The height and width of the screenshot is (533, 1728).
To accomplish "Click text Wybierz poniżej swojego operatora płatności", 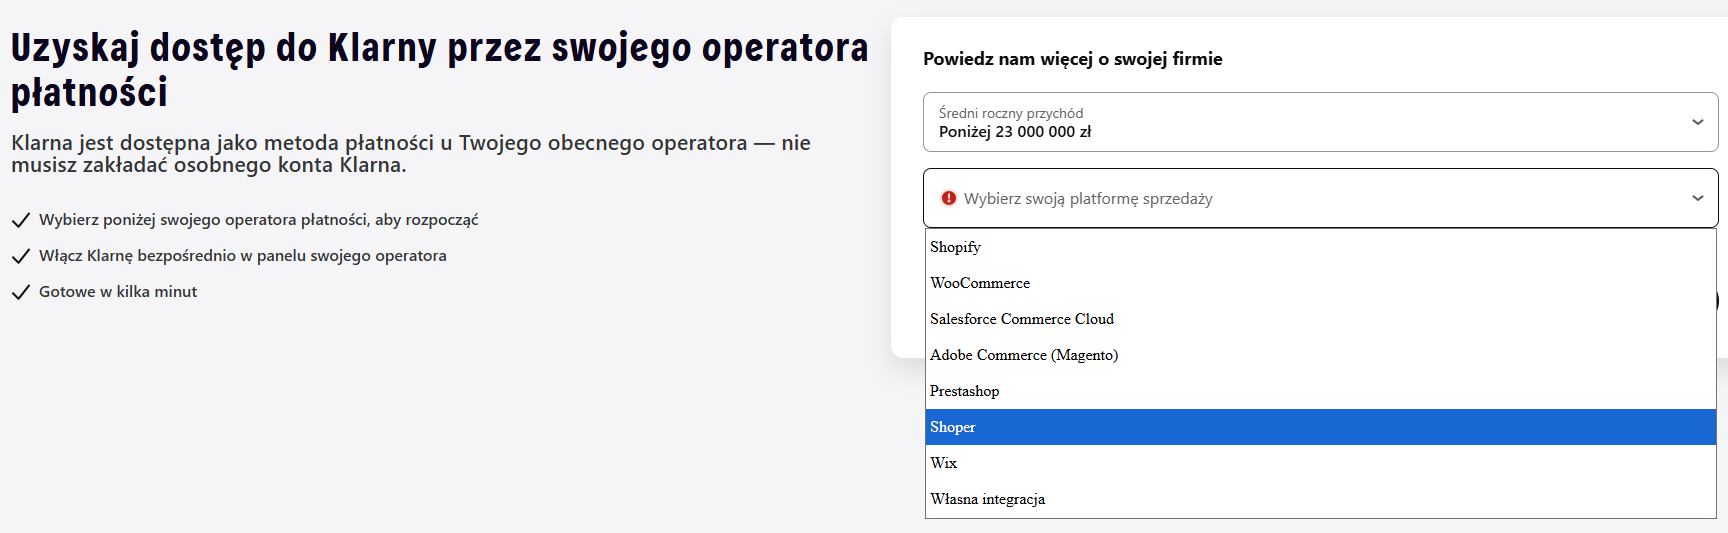I will (259, 220).
